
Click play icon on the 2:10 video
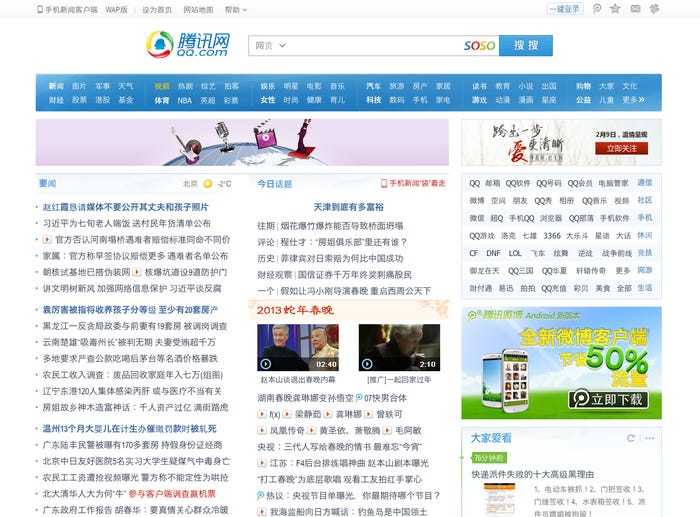click(x=367, y=364)
